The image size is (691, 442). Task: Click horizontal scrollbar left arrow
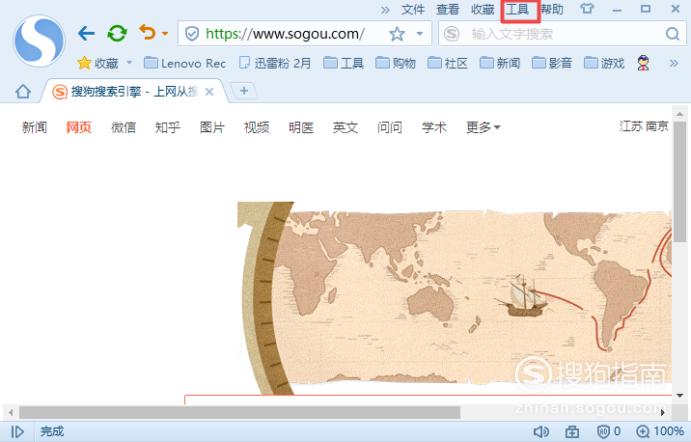[11, 412]
